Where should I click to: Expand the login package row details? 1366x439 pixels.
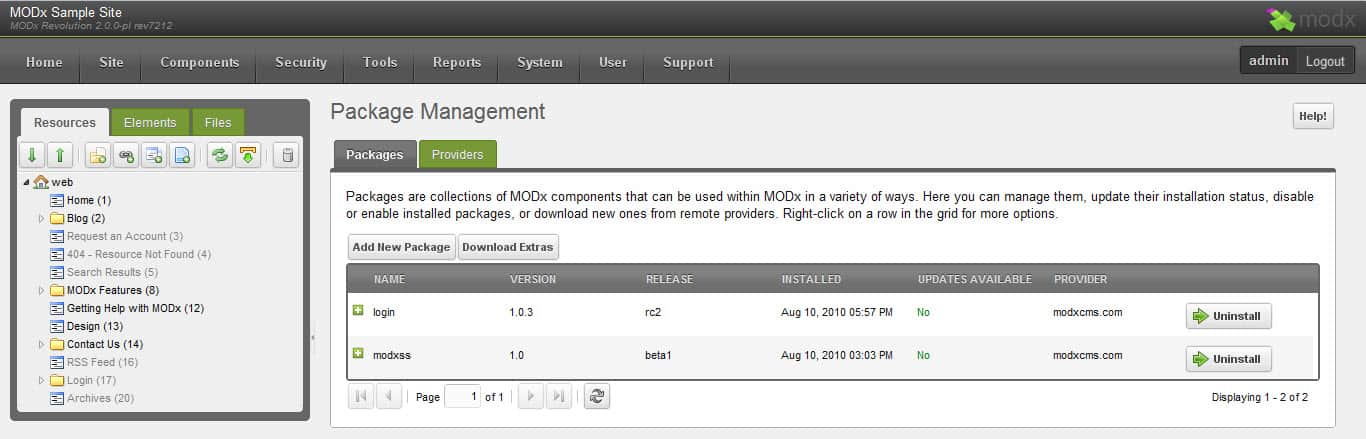tap(358, 311)
